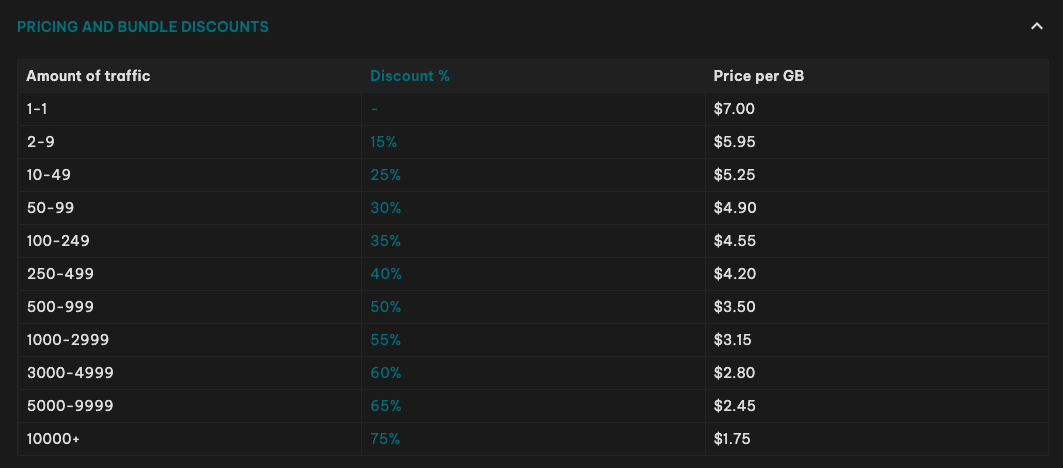
Task: Click the Discount % column header
Action: tap(409, 76)
